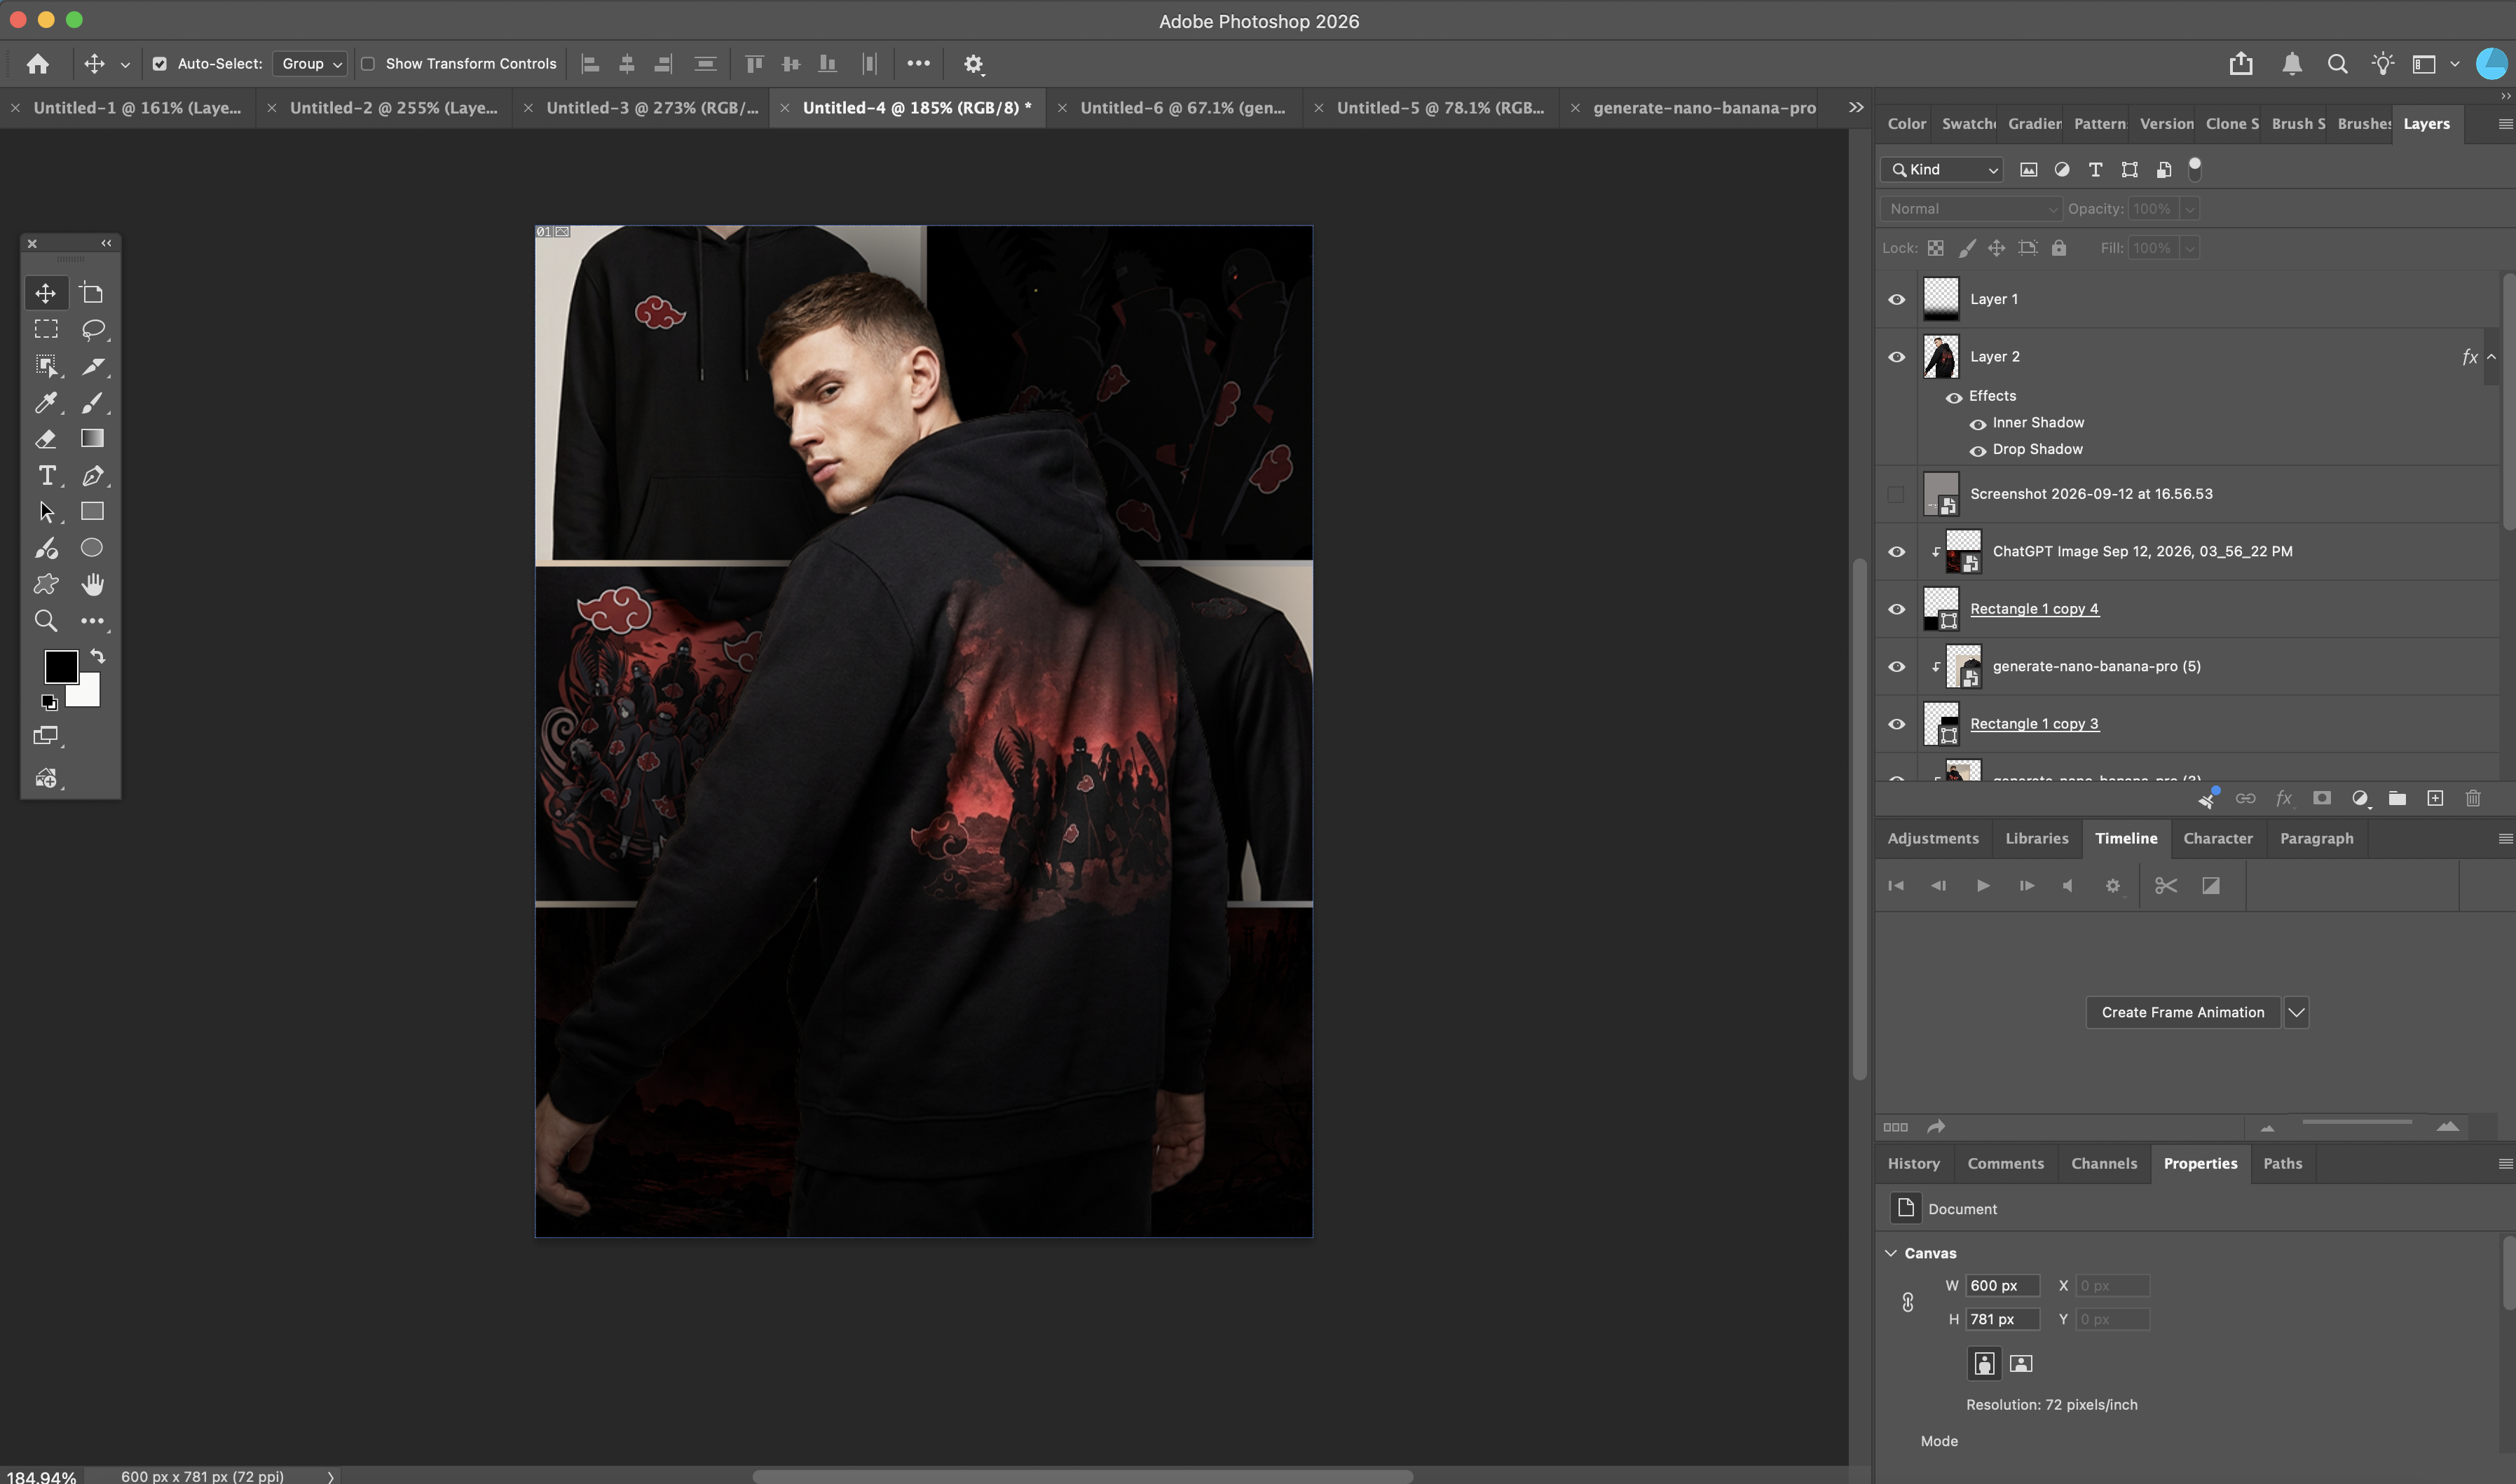Click the delete layer trash icon
Viewport: 2516px width, 1484px height.
click(x=2473, y=798)
